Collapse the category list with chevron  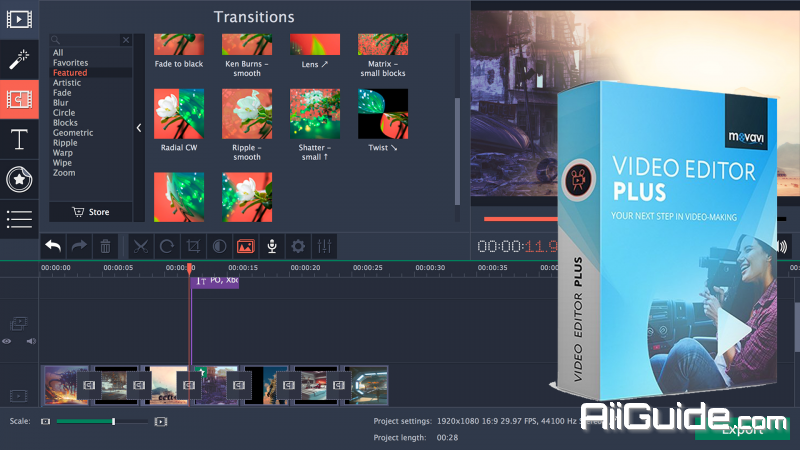pyautogui.click(x=139, y=128)
